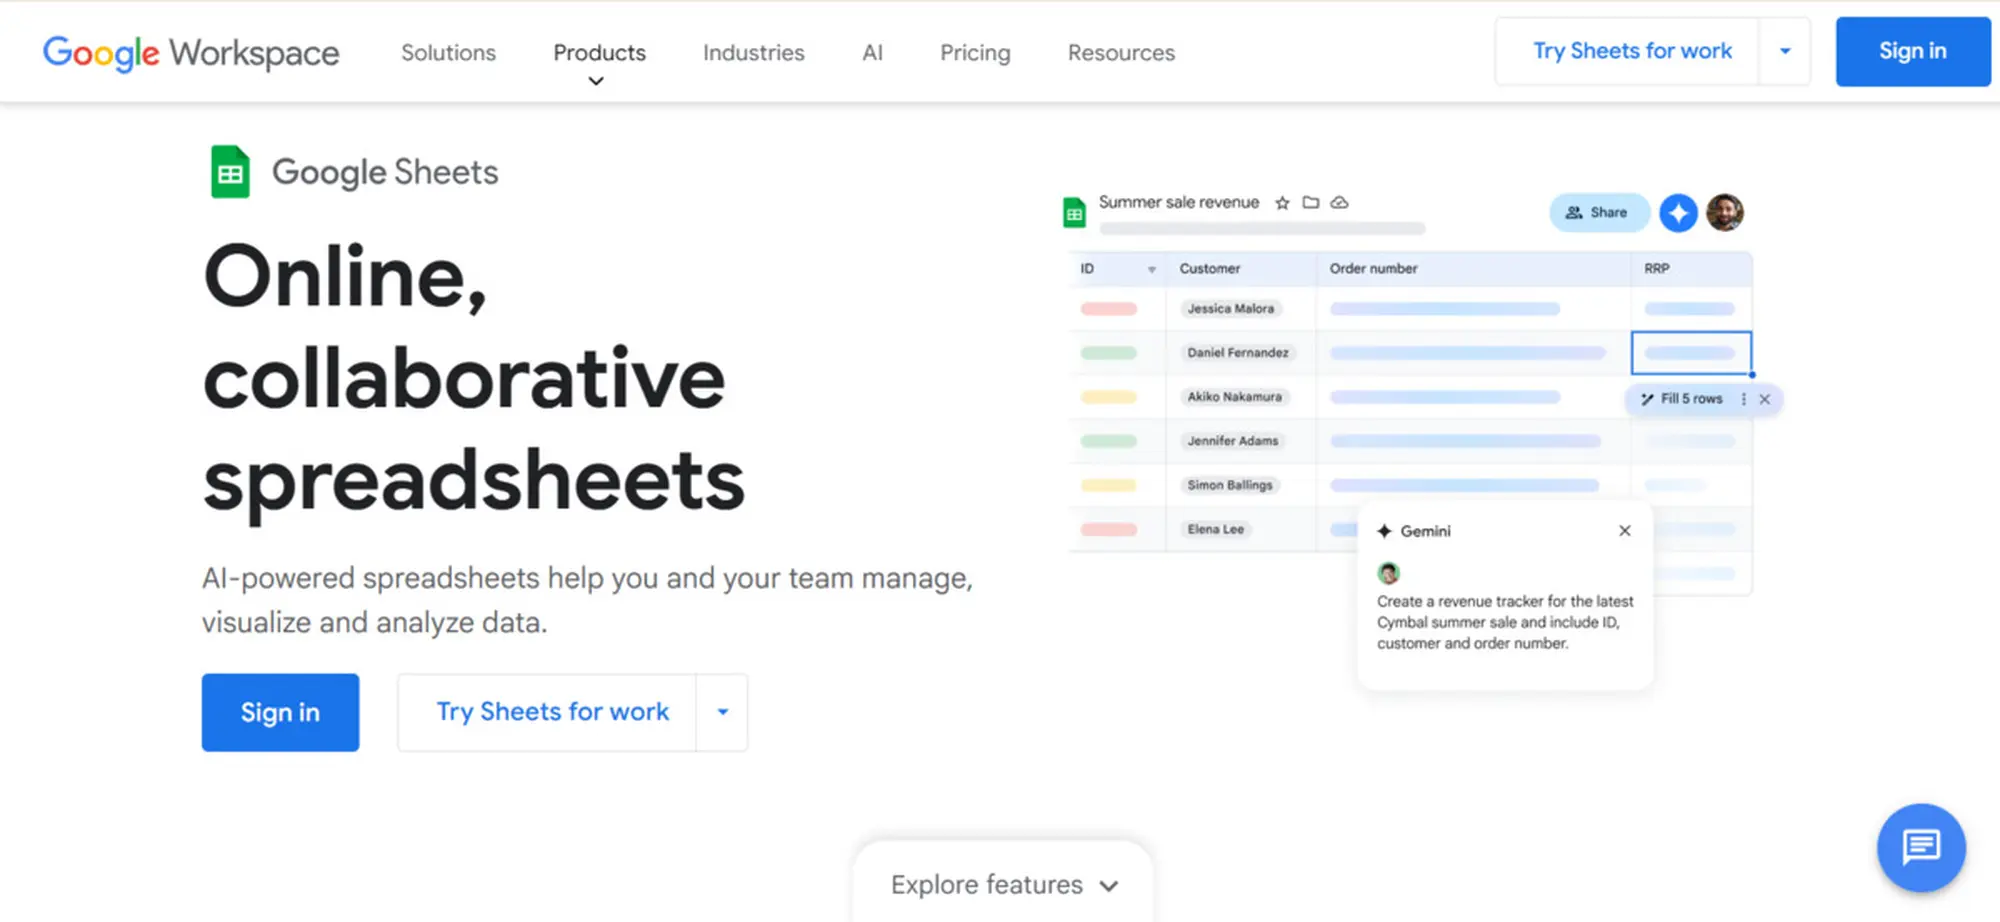Screen dimensions: 2000x922
Task: Expand the Explore features section
Action: click(1004, 885)
